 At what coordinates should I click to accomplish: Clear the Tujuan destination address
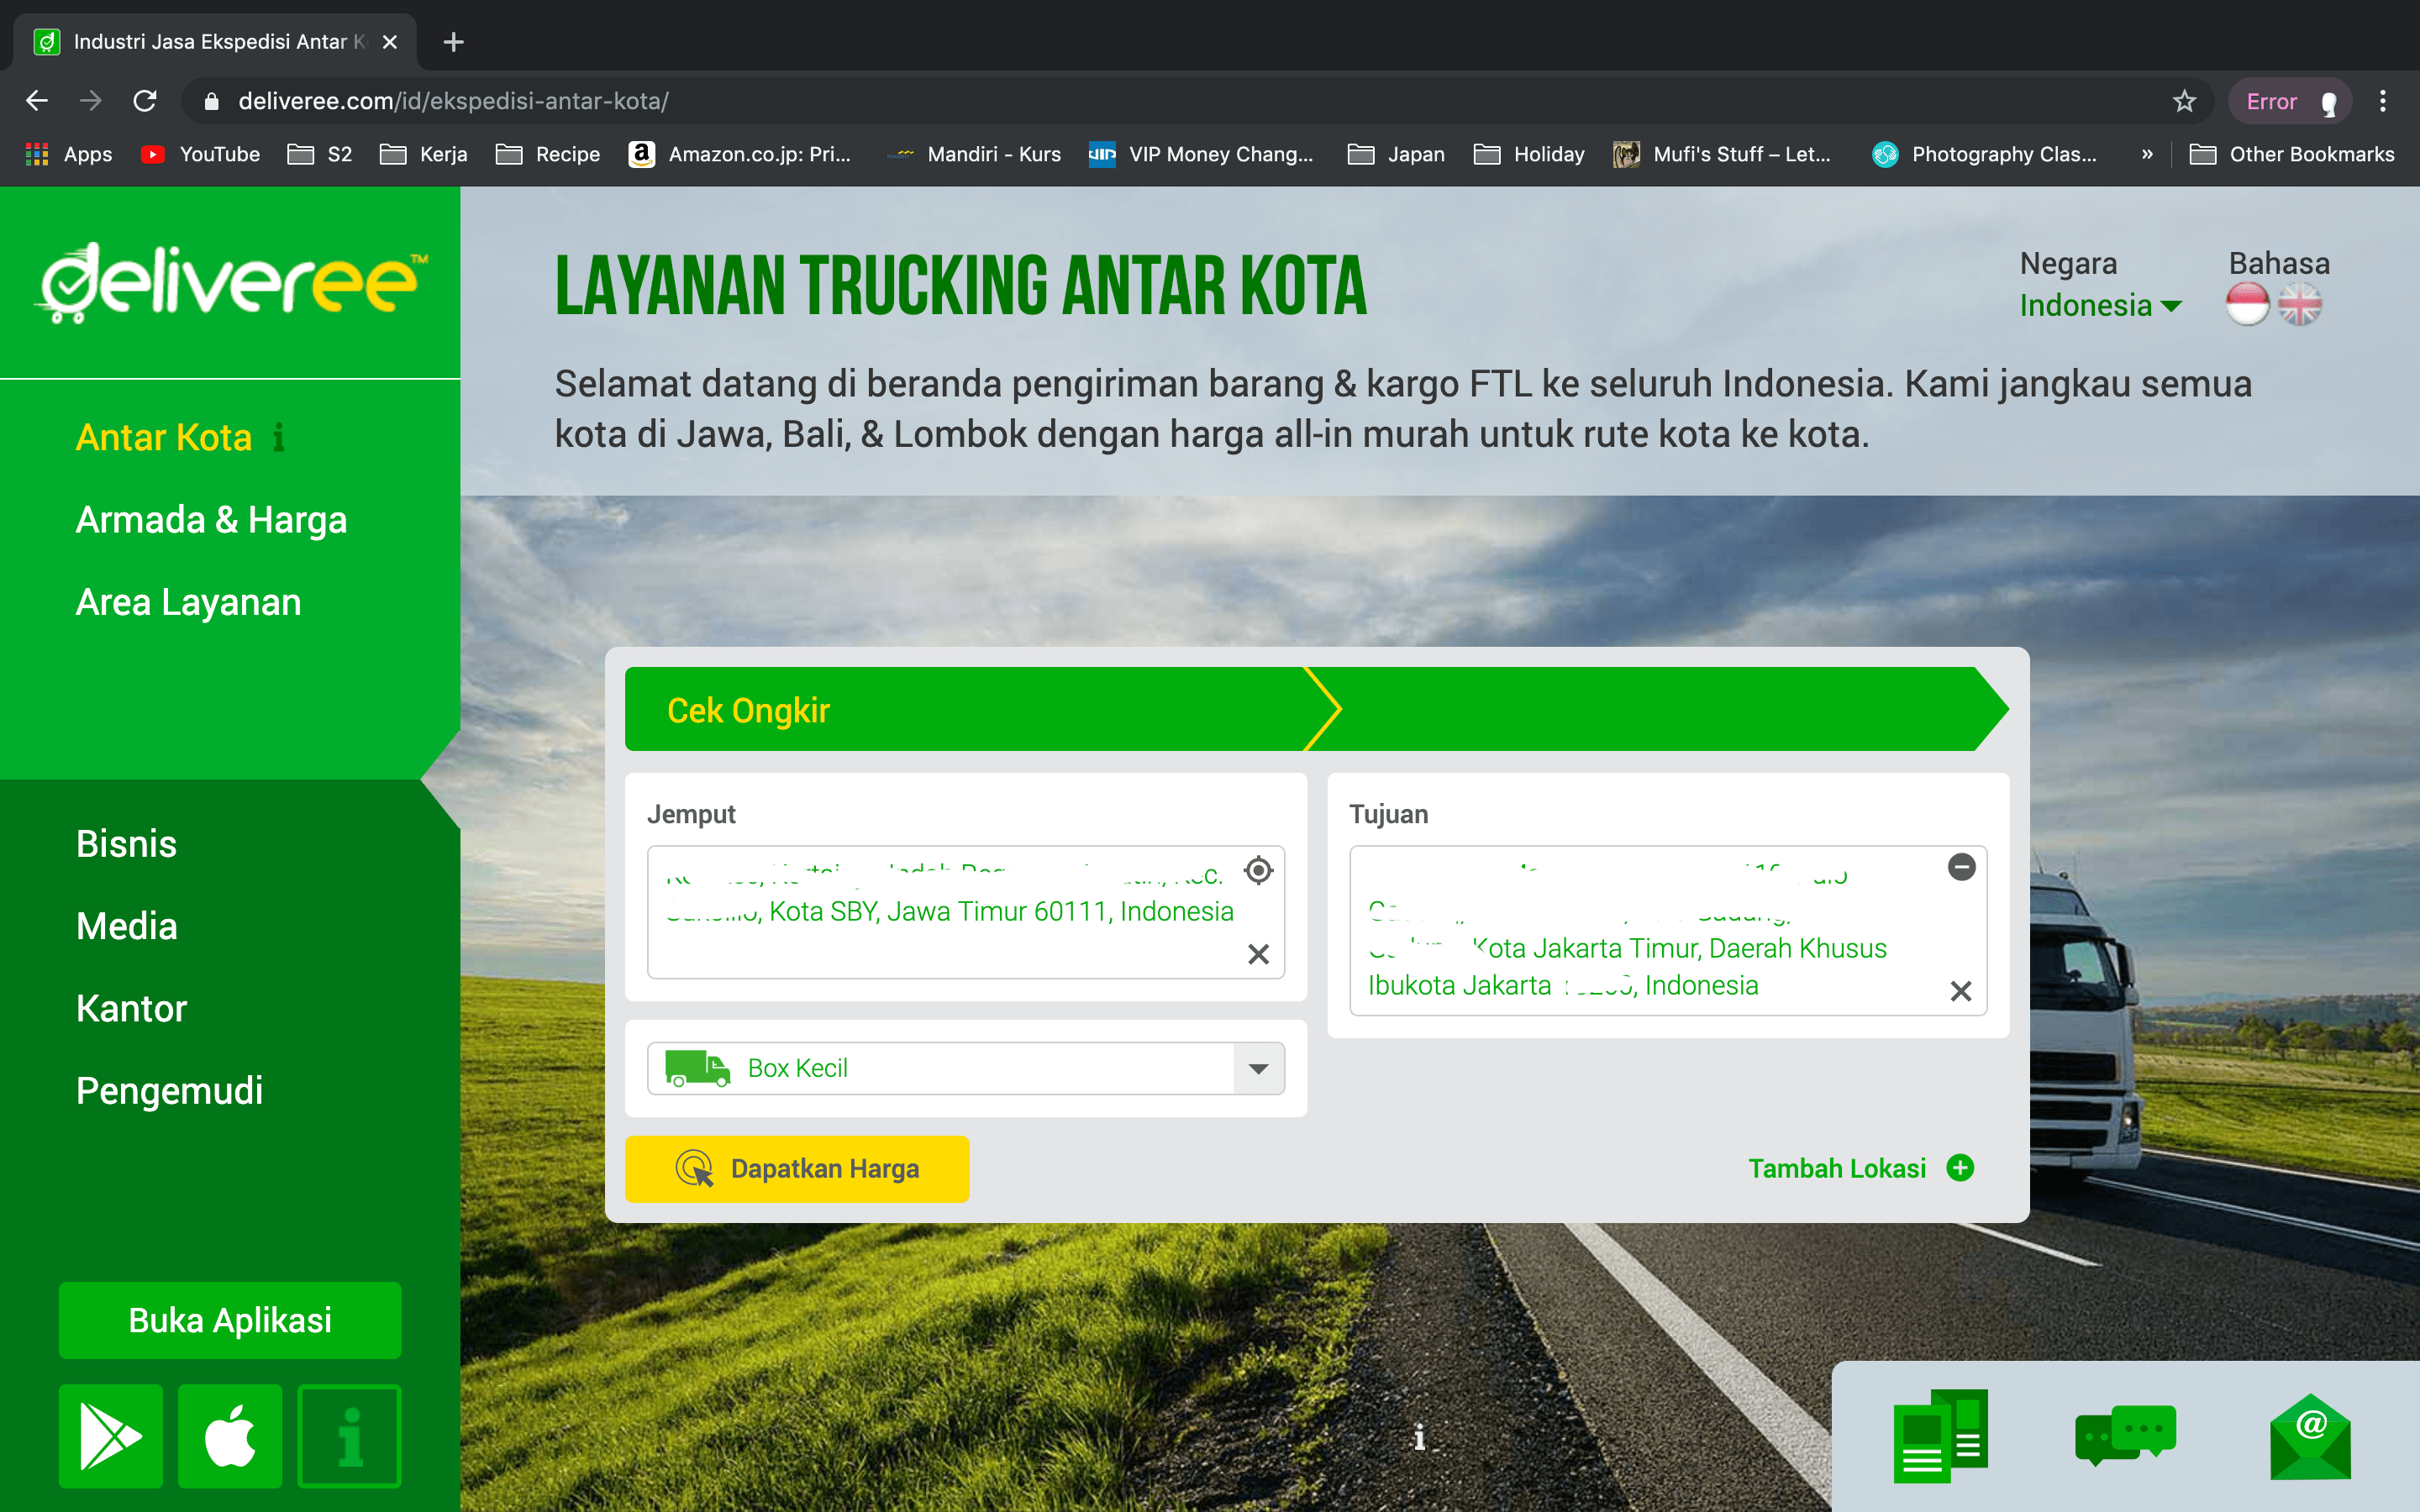1960,991
